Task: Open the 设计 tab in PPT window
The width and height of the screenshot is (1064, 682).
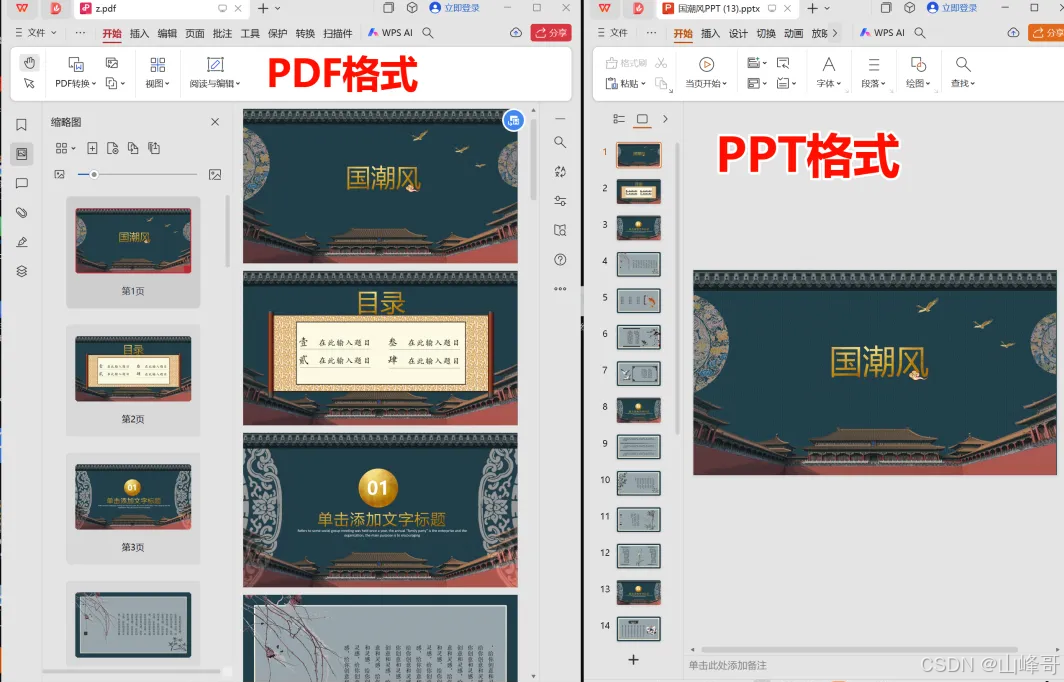Action: coord(738,33)
